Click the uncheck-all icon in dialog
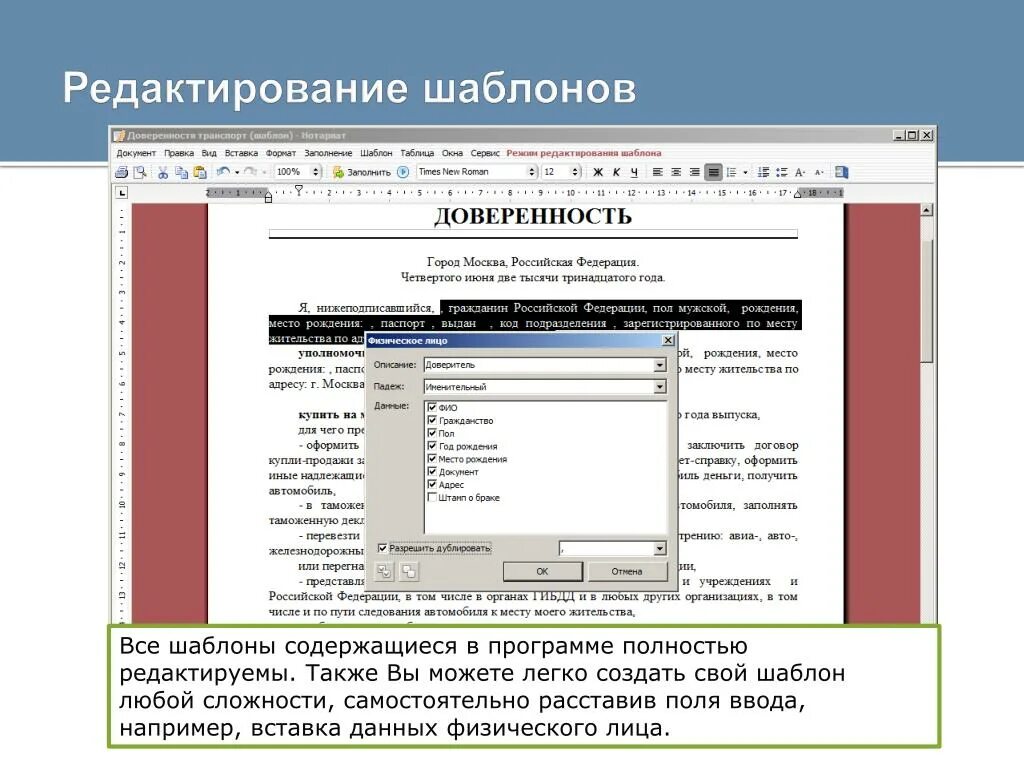Screen dimensions: 1024x768 (409, 572)
